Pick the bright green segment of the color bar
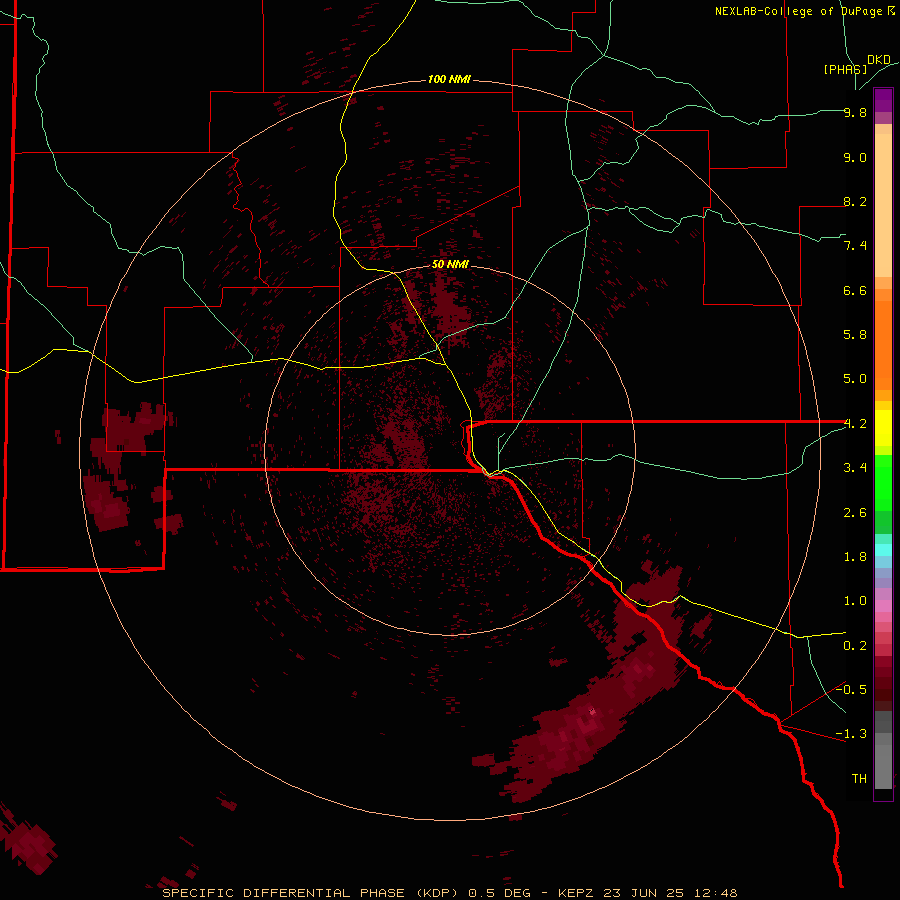This screenshot has height=900, width=900. (x=883, y=483)
